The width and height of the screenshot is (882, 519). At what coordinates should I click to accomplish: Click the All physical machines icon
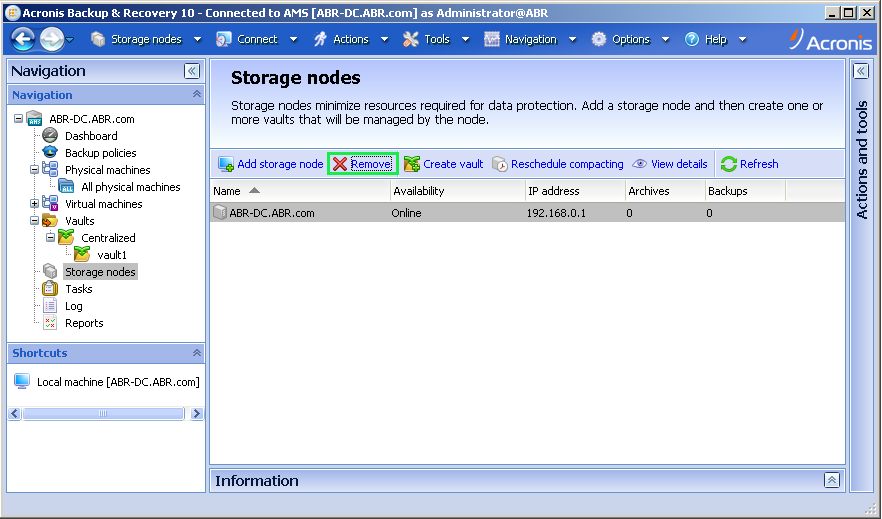(66, 186)
